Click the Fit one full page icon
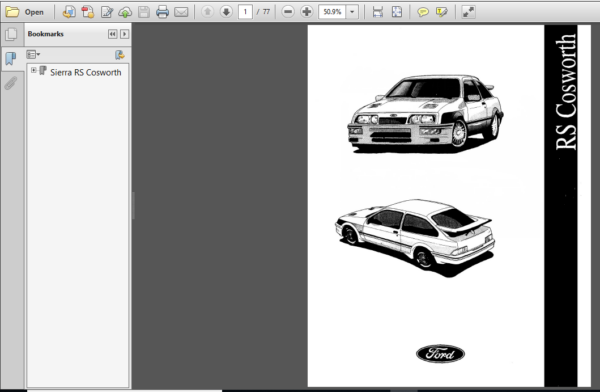 coord(397,12)
